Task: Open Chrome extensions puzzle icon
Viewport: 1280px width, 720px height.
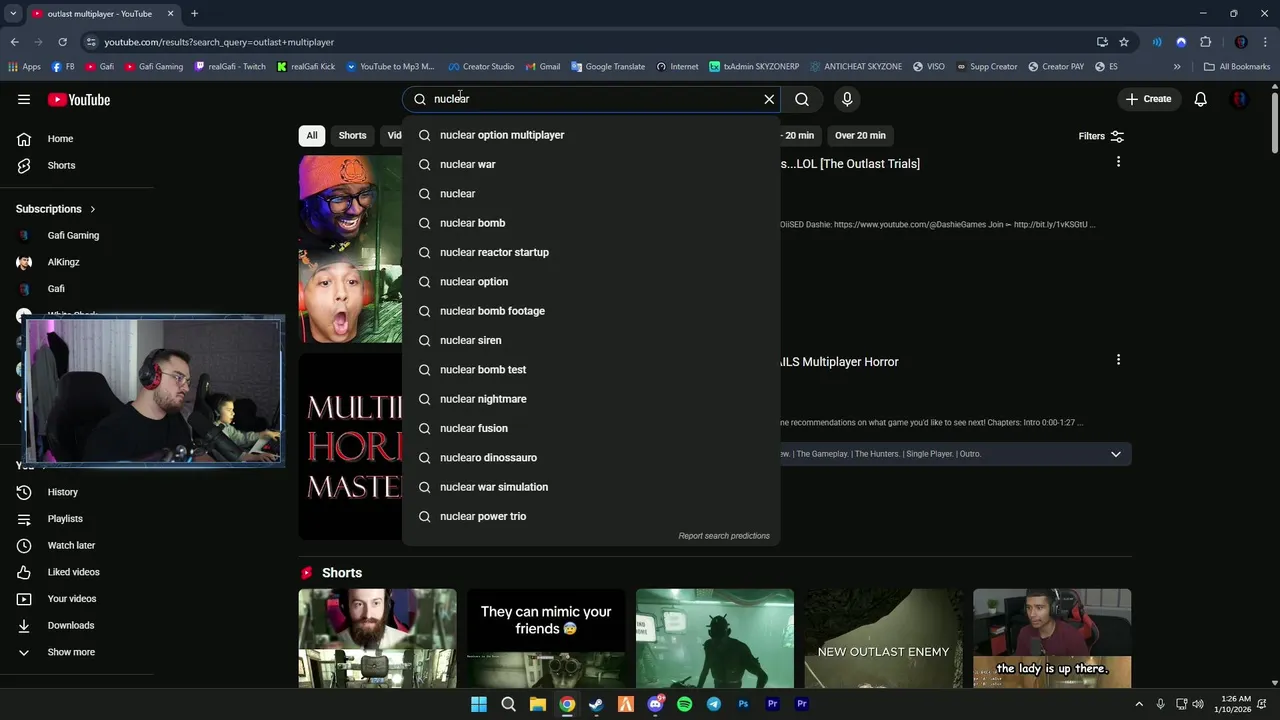Action: 1205,42
